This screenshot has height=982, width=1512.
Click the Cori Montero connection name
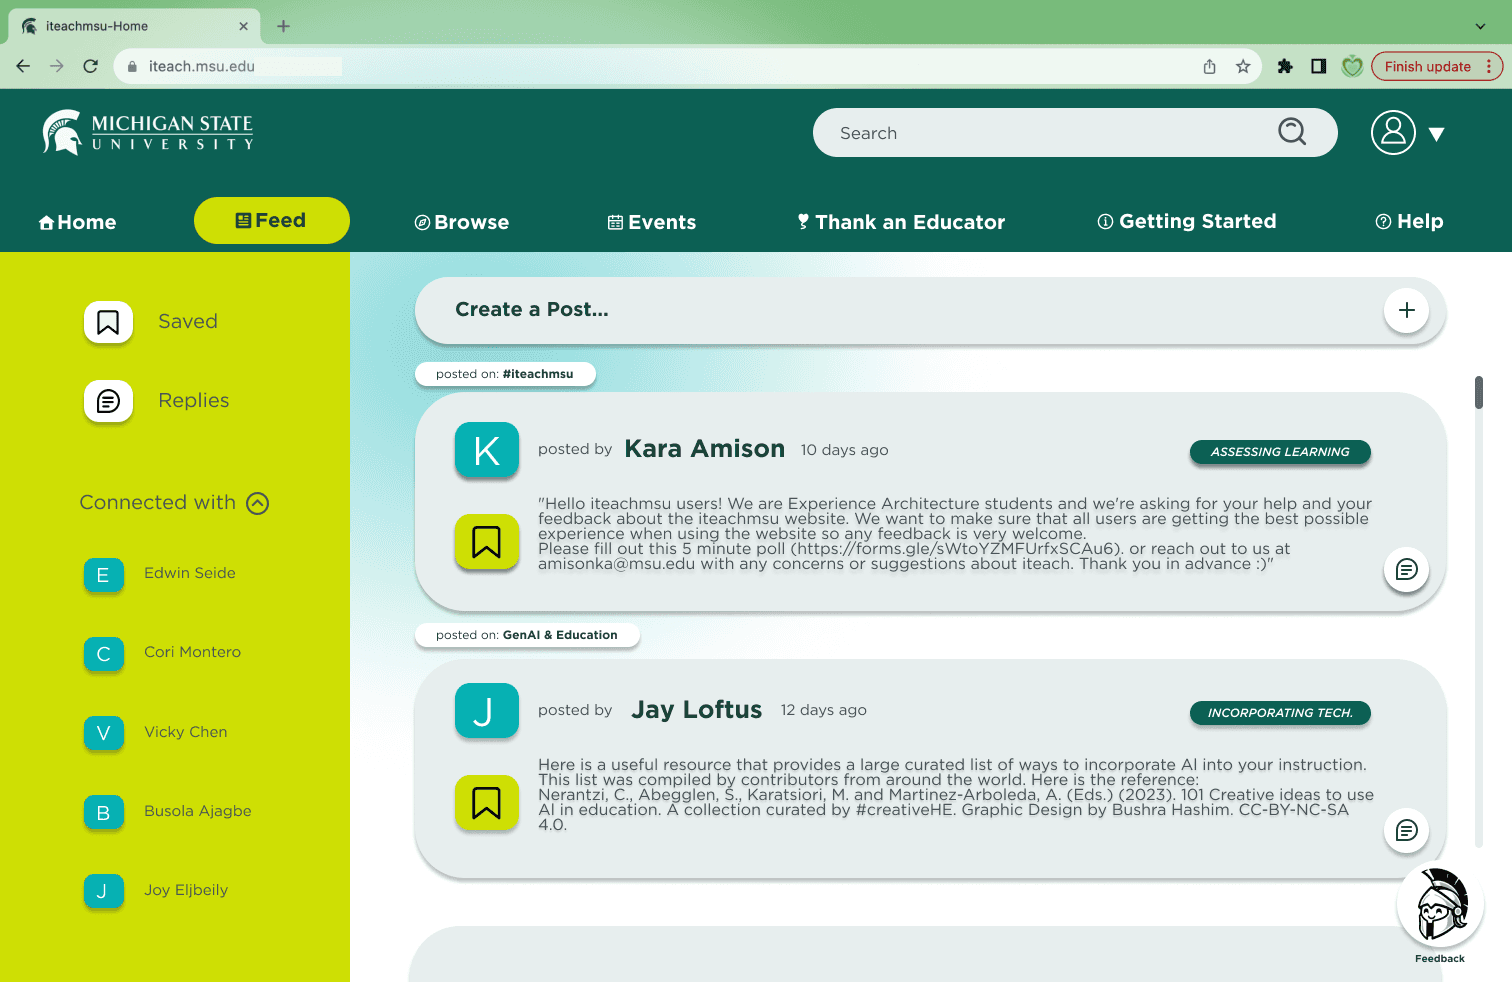[x=192, y=652]
